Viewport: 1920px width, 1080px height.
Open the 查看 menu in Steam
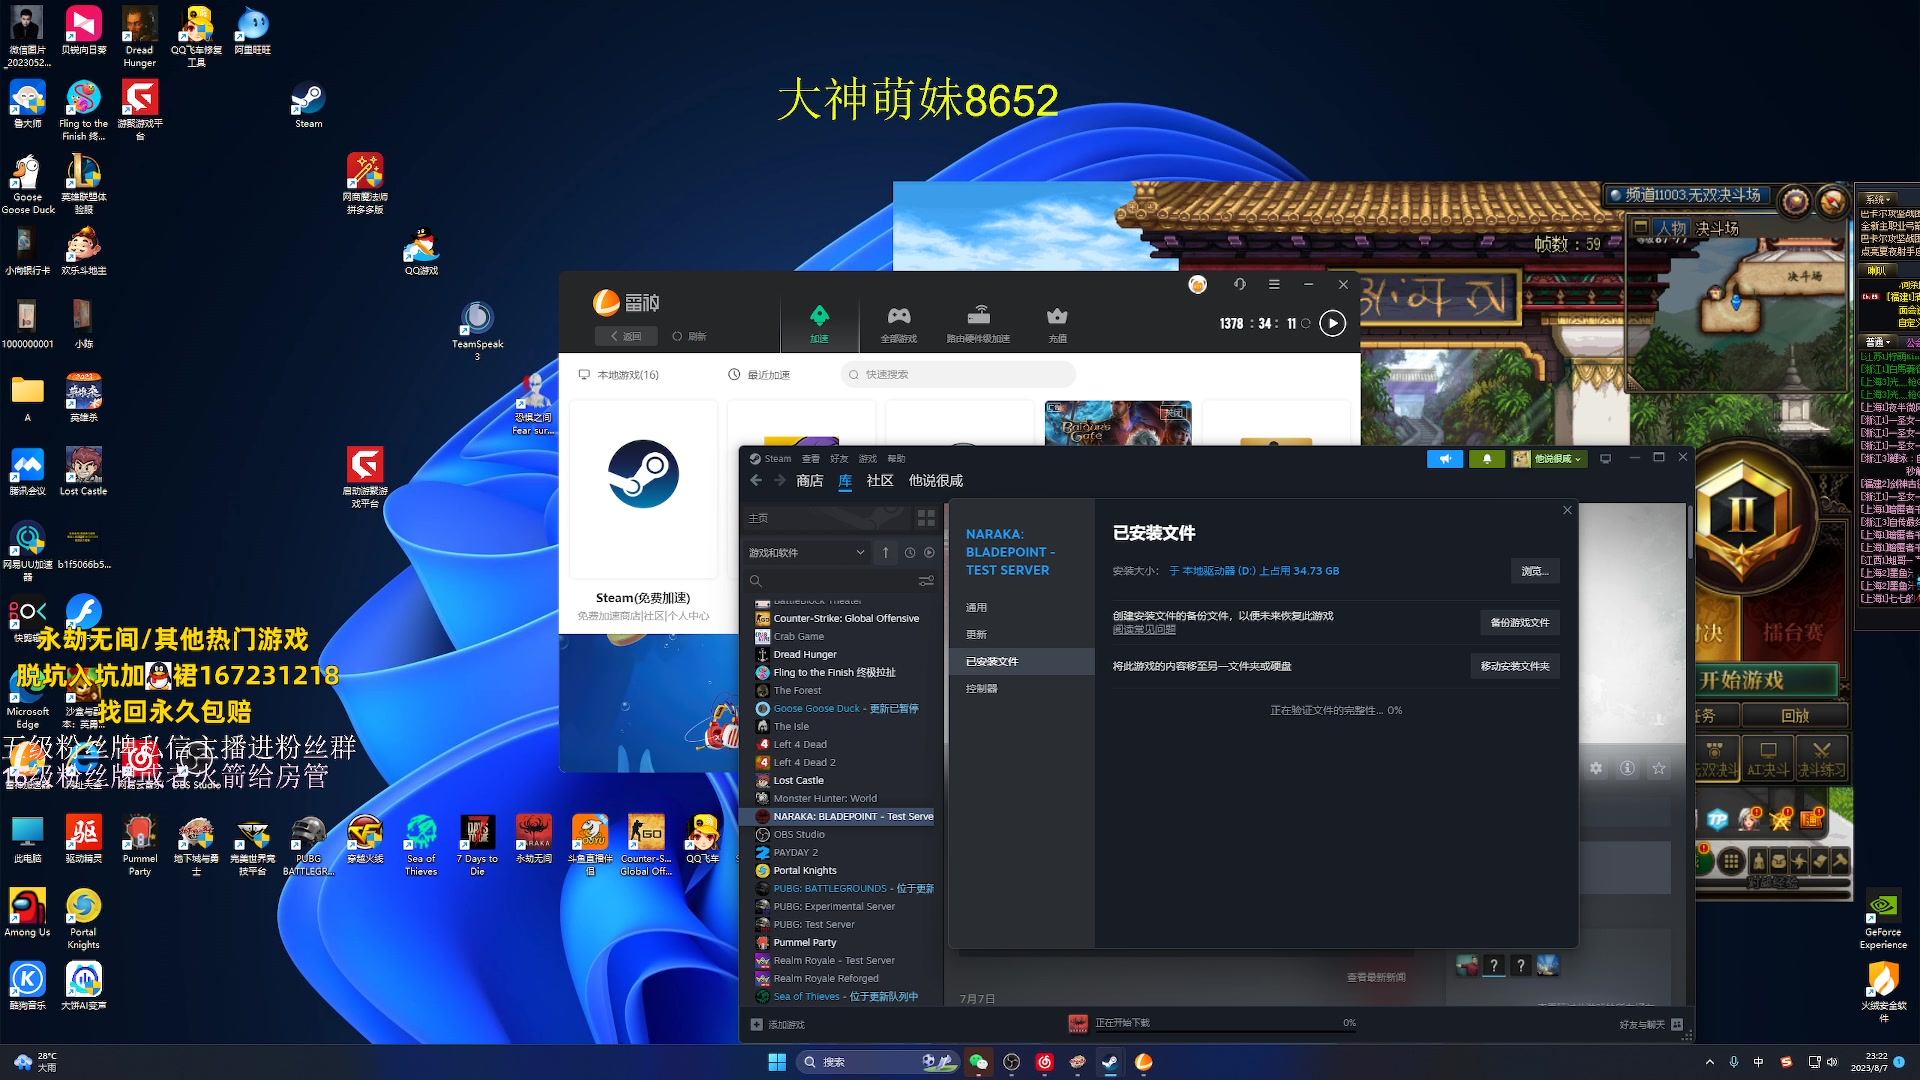click(810, 458)
